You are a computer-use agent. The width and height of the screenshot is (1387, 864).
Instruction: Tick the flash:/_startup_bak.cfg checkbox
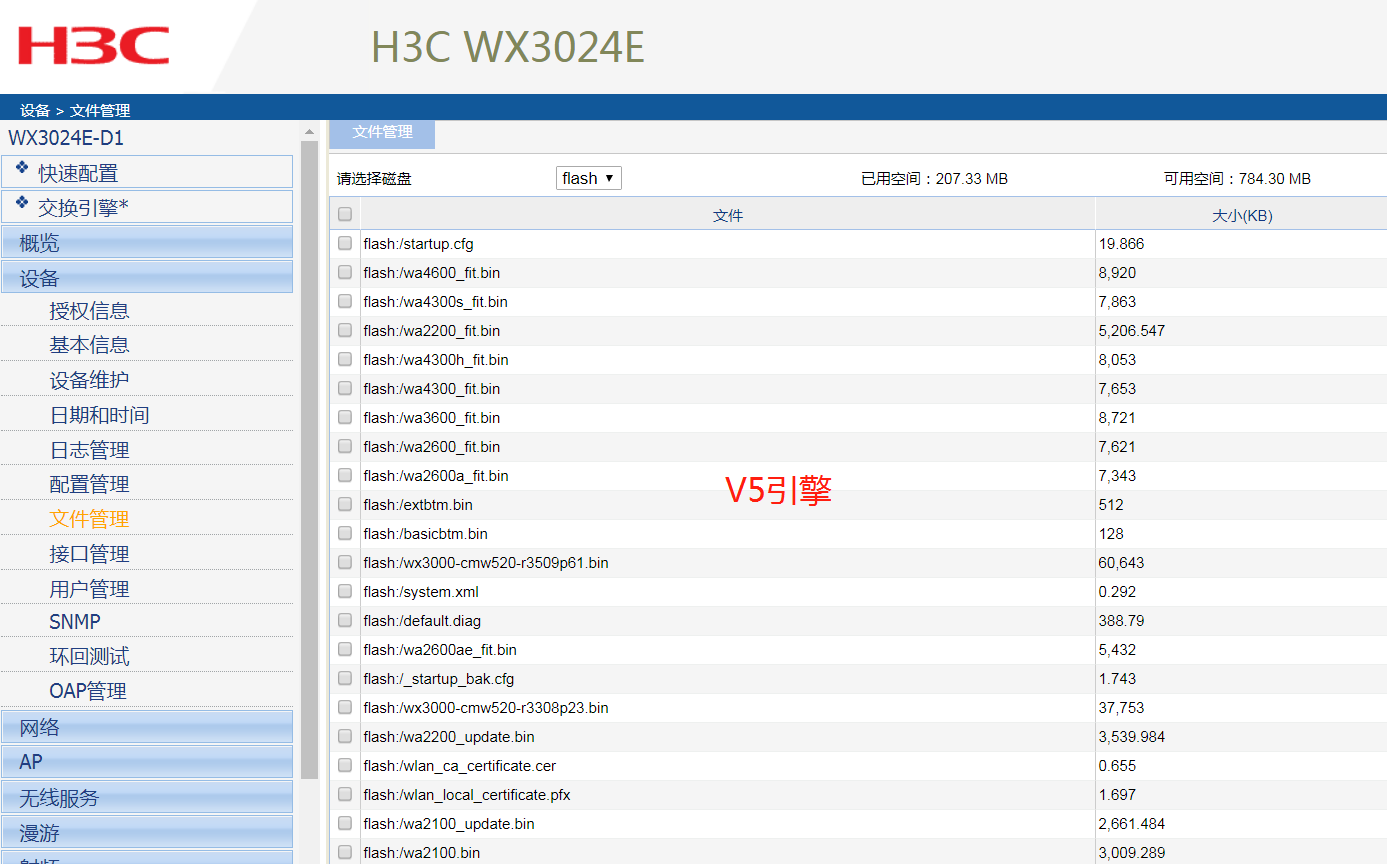click(345, 678)
